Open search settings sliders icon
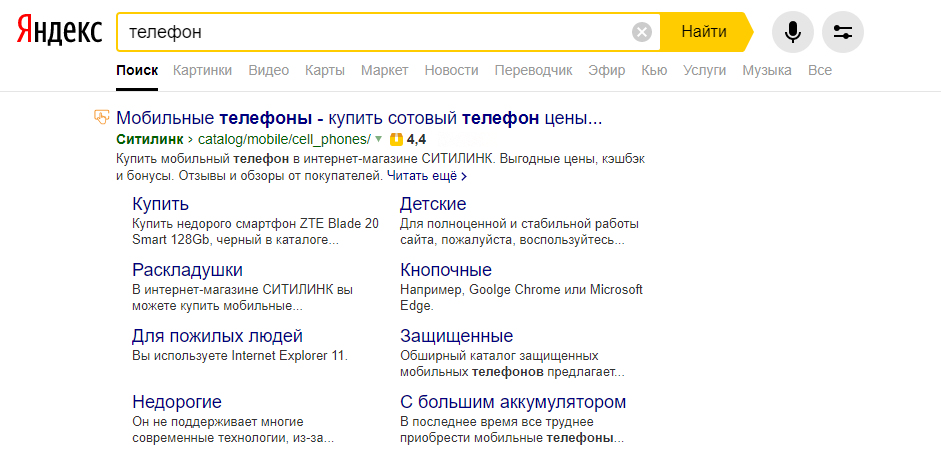941x470 pixels. click(x=842, y=32)
